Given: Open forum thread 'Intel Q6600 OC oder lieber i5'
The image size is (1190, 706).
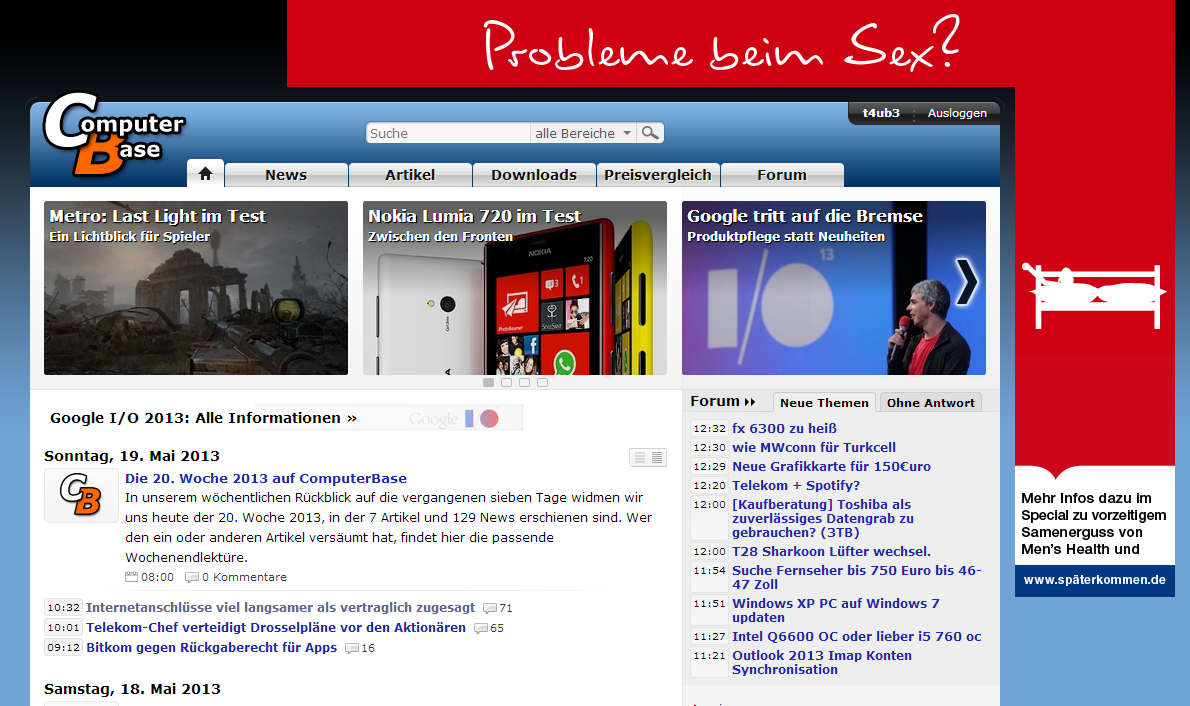Looking at the screenshot, I should pyautogui.click(x=857, y=636).
